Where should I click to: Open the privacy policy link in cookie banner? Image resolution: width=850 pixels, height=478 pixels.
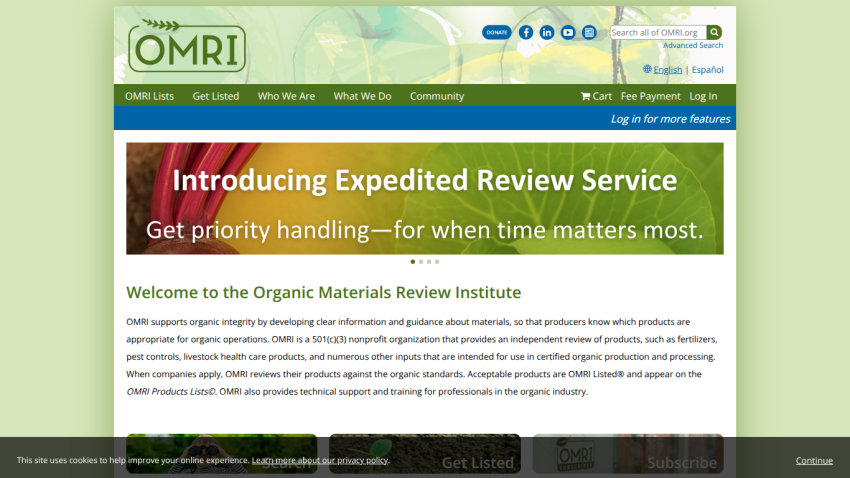point(320,460)
